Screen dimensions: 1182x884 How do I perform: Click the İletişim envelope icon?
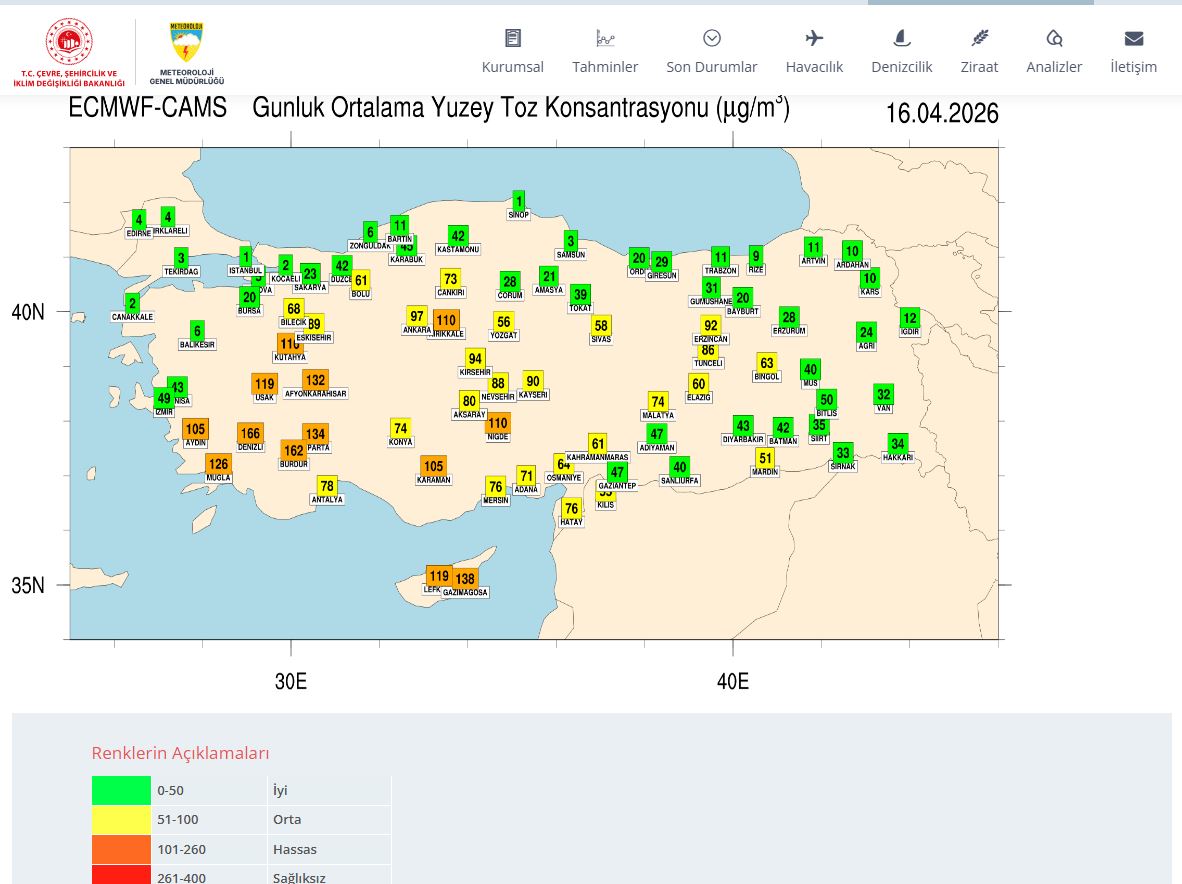tap(1133, 38)
